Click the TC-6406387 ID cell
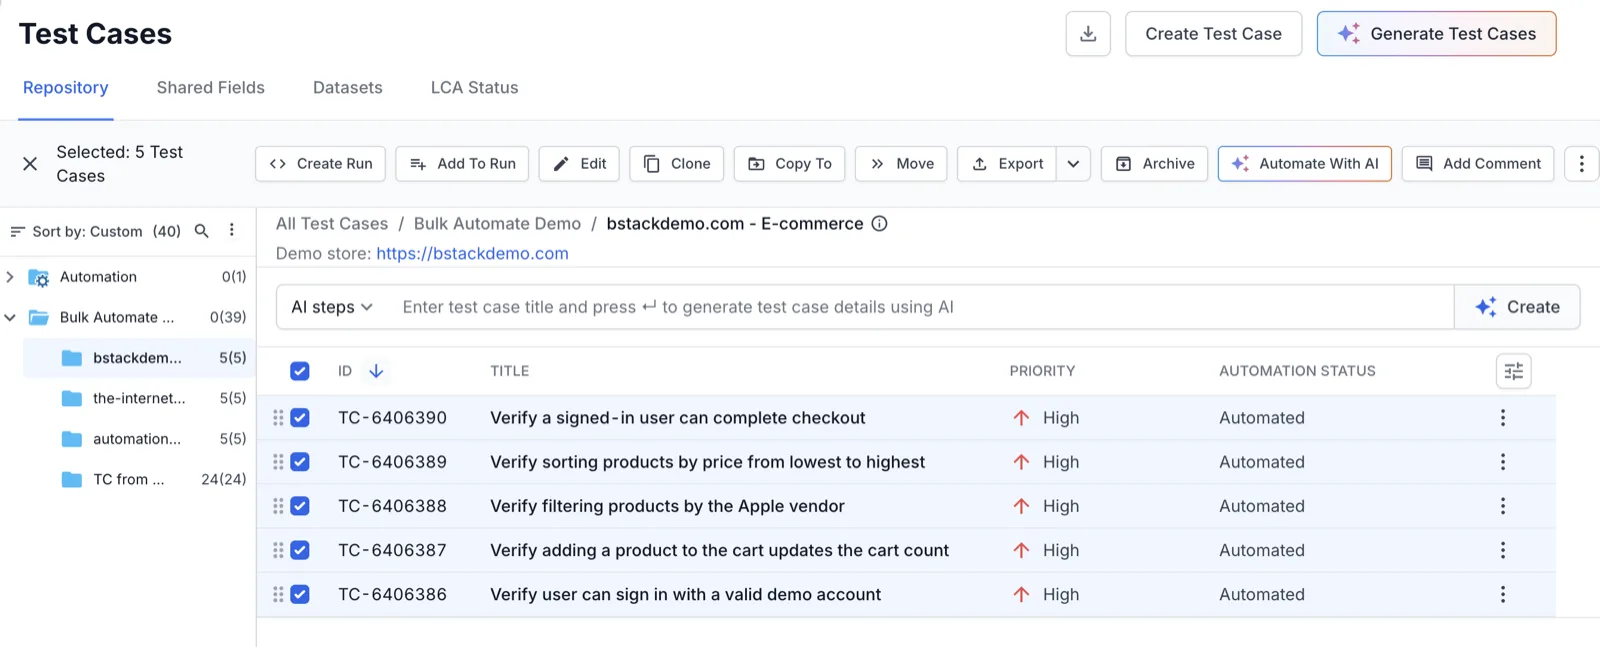 (x=392, y=550)
